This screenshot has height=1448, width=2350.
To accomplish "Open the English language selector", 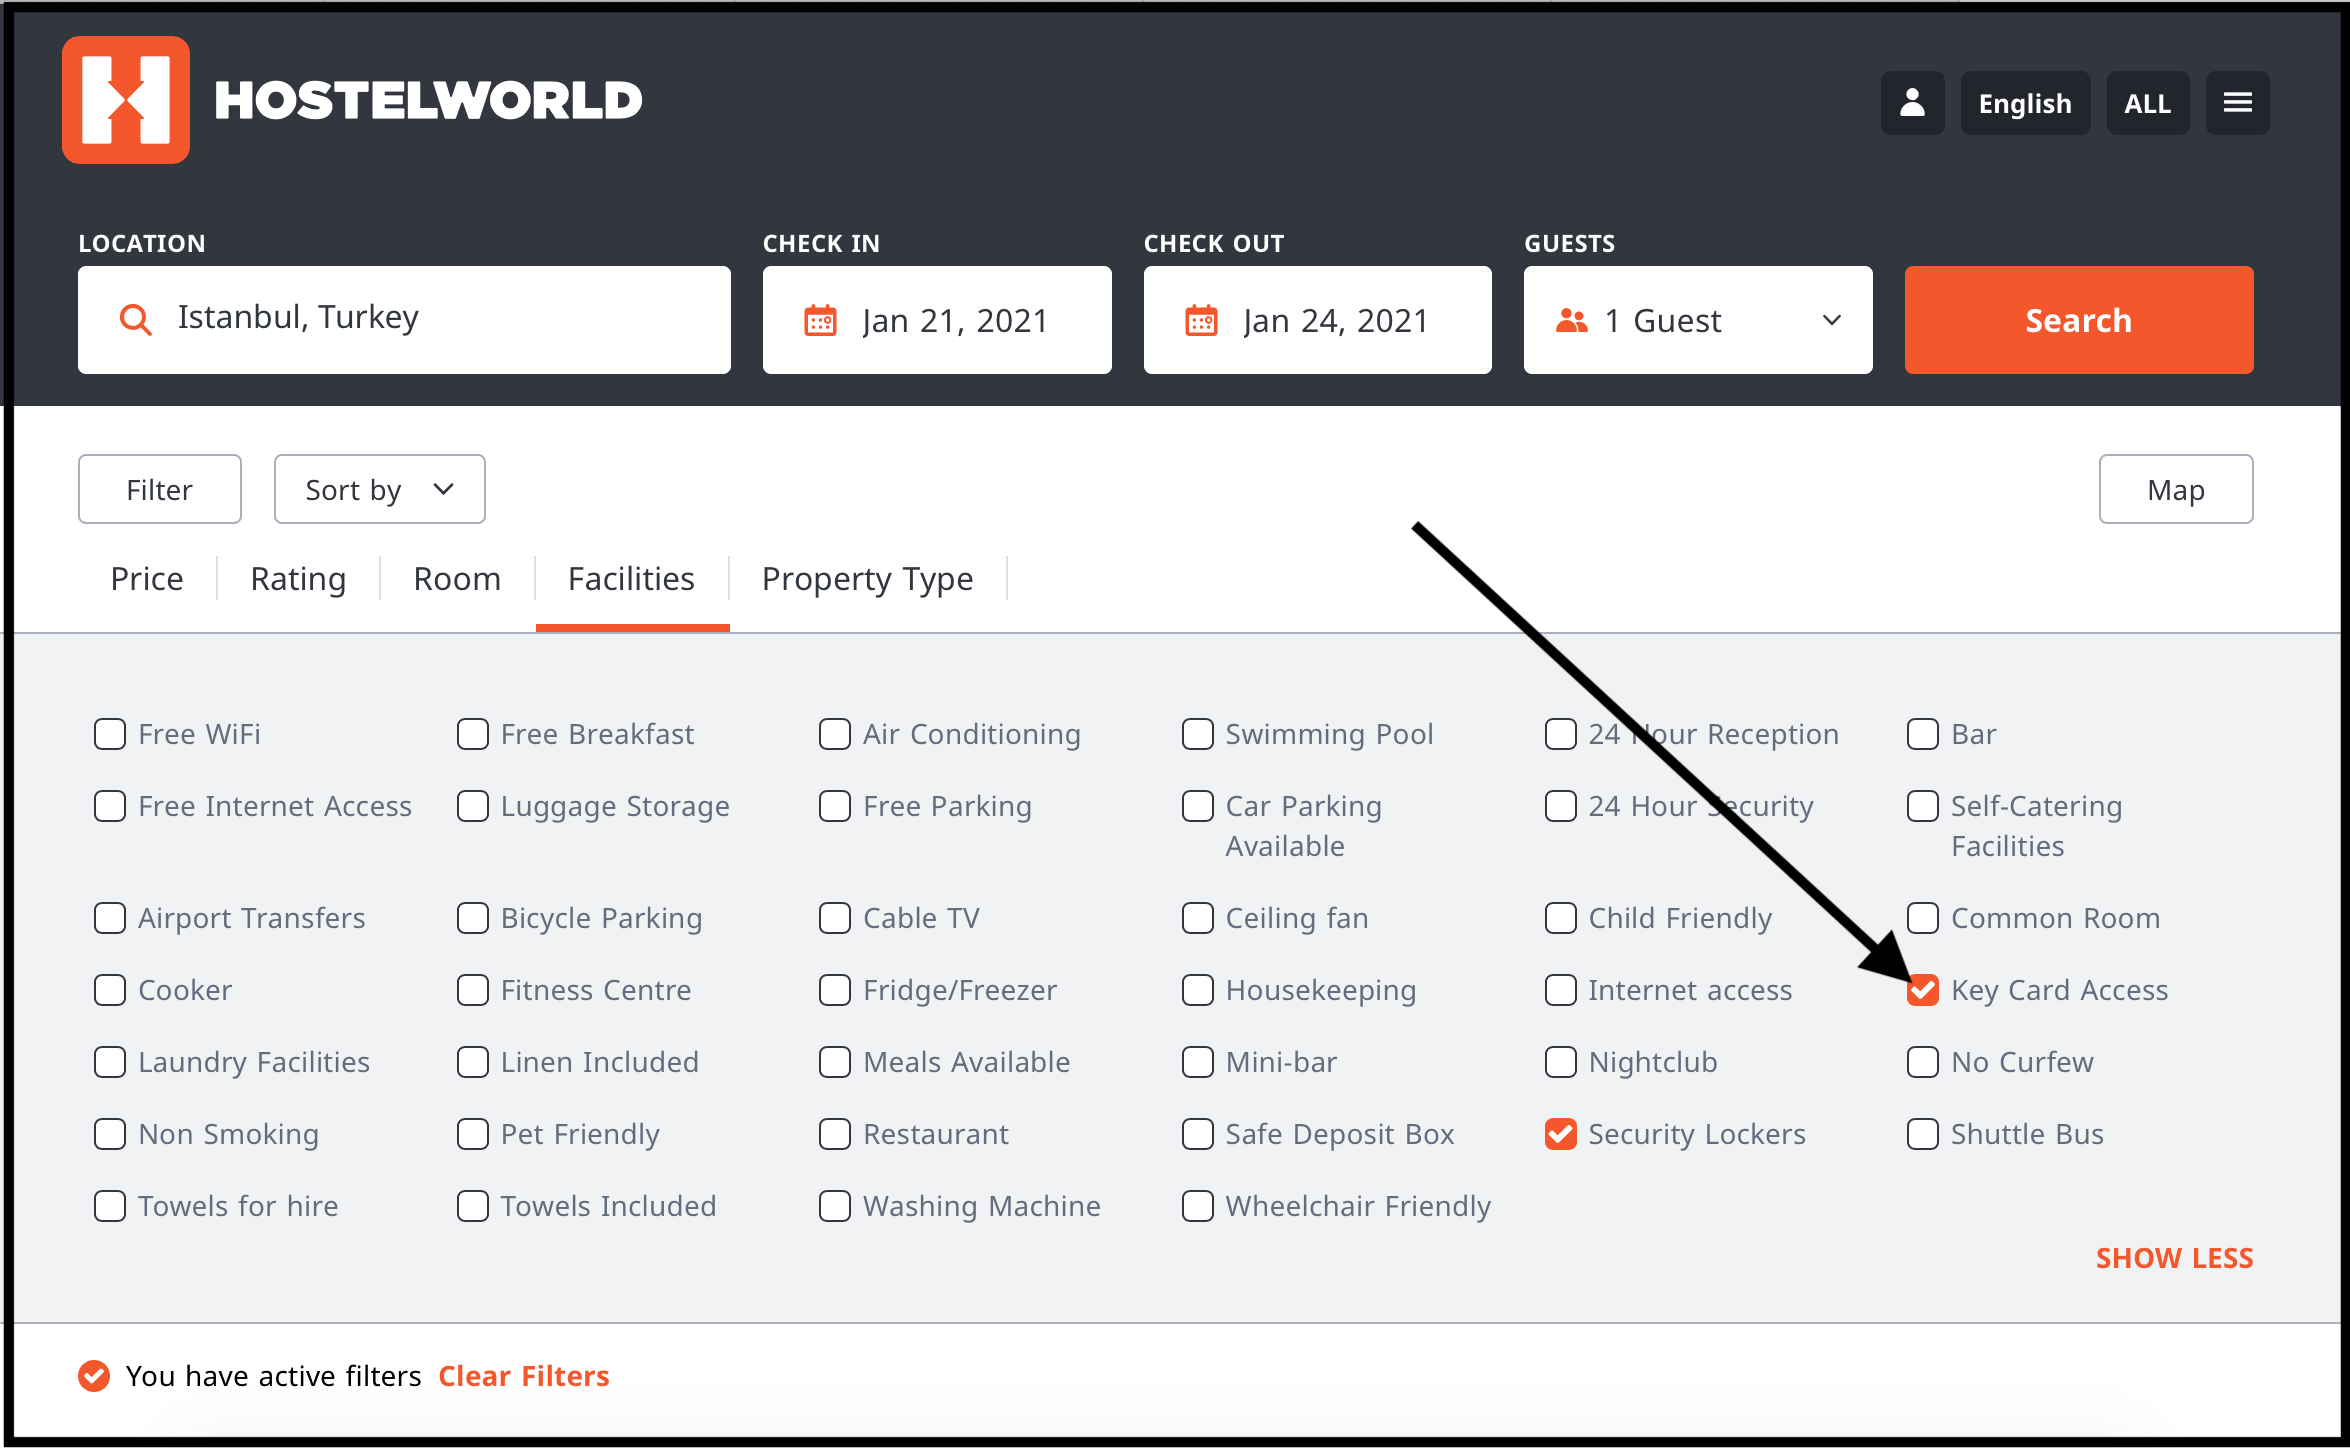I will 2024,103.
